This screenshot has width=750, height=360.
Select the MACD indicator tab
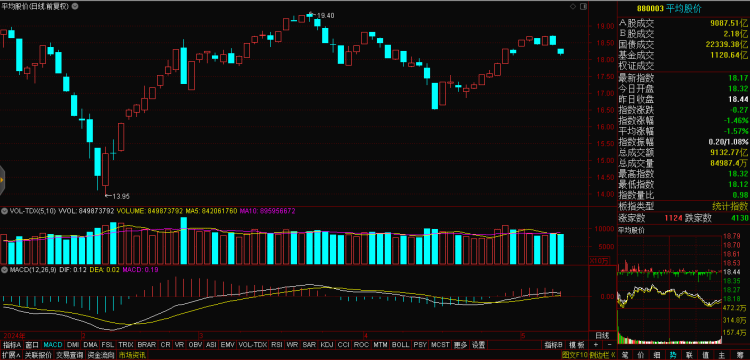[x=53, y=344]
